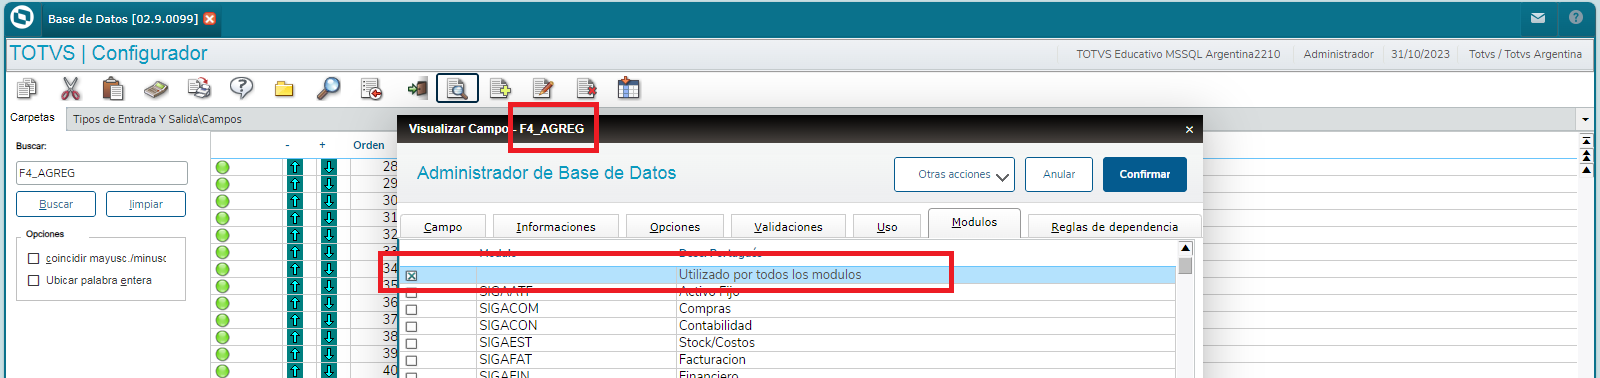Enable coincidir mayusc./minusc option
This screenshot has height=378, width=1600.
34,258
